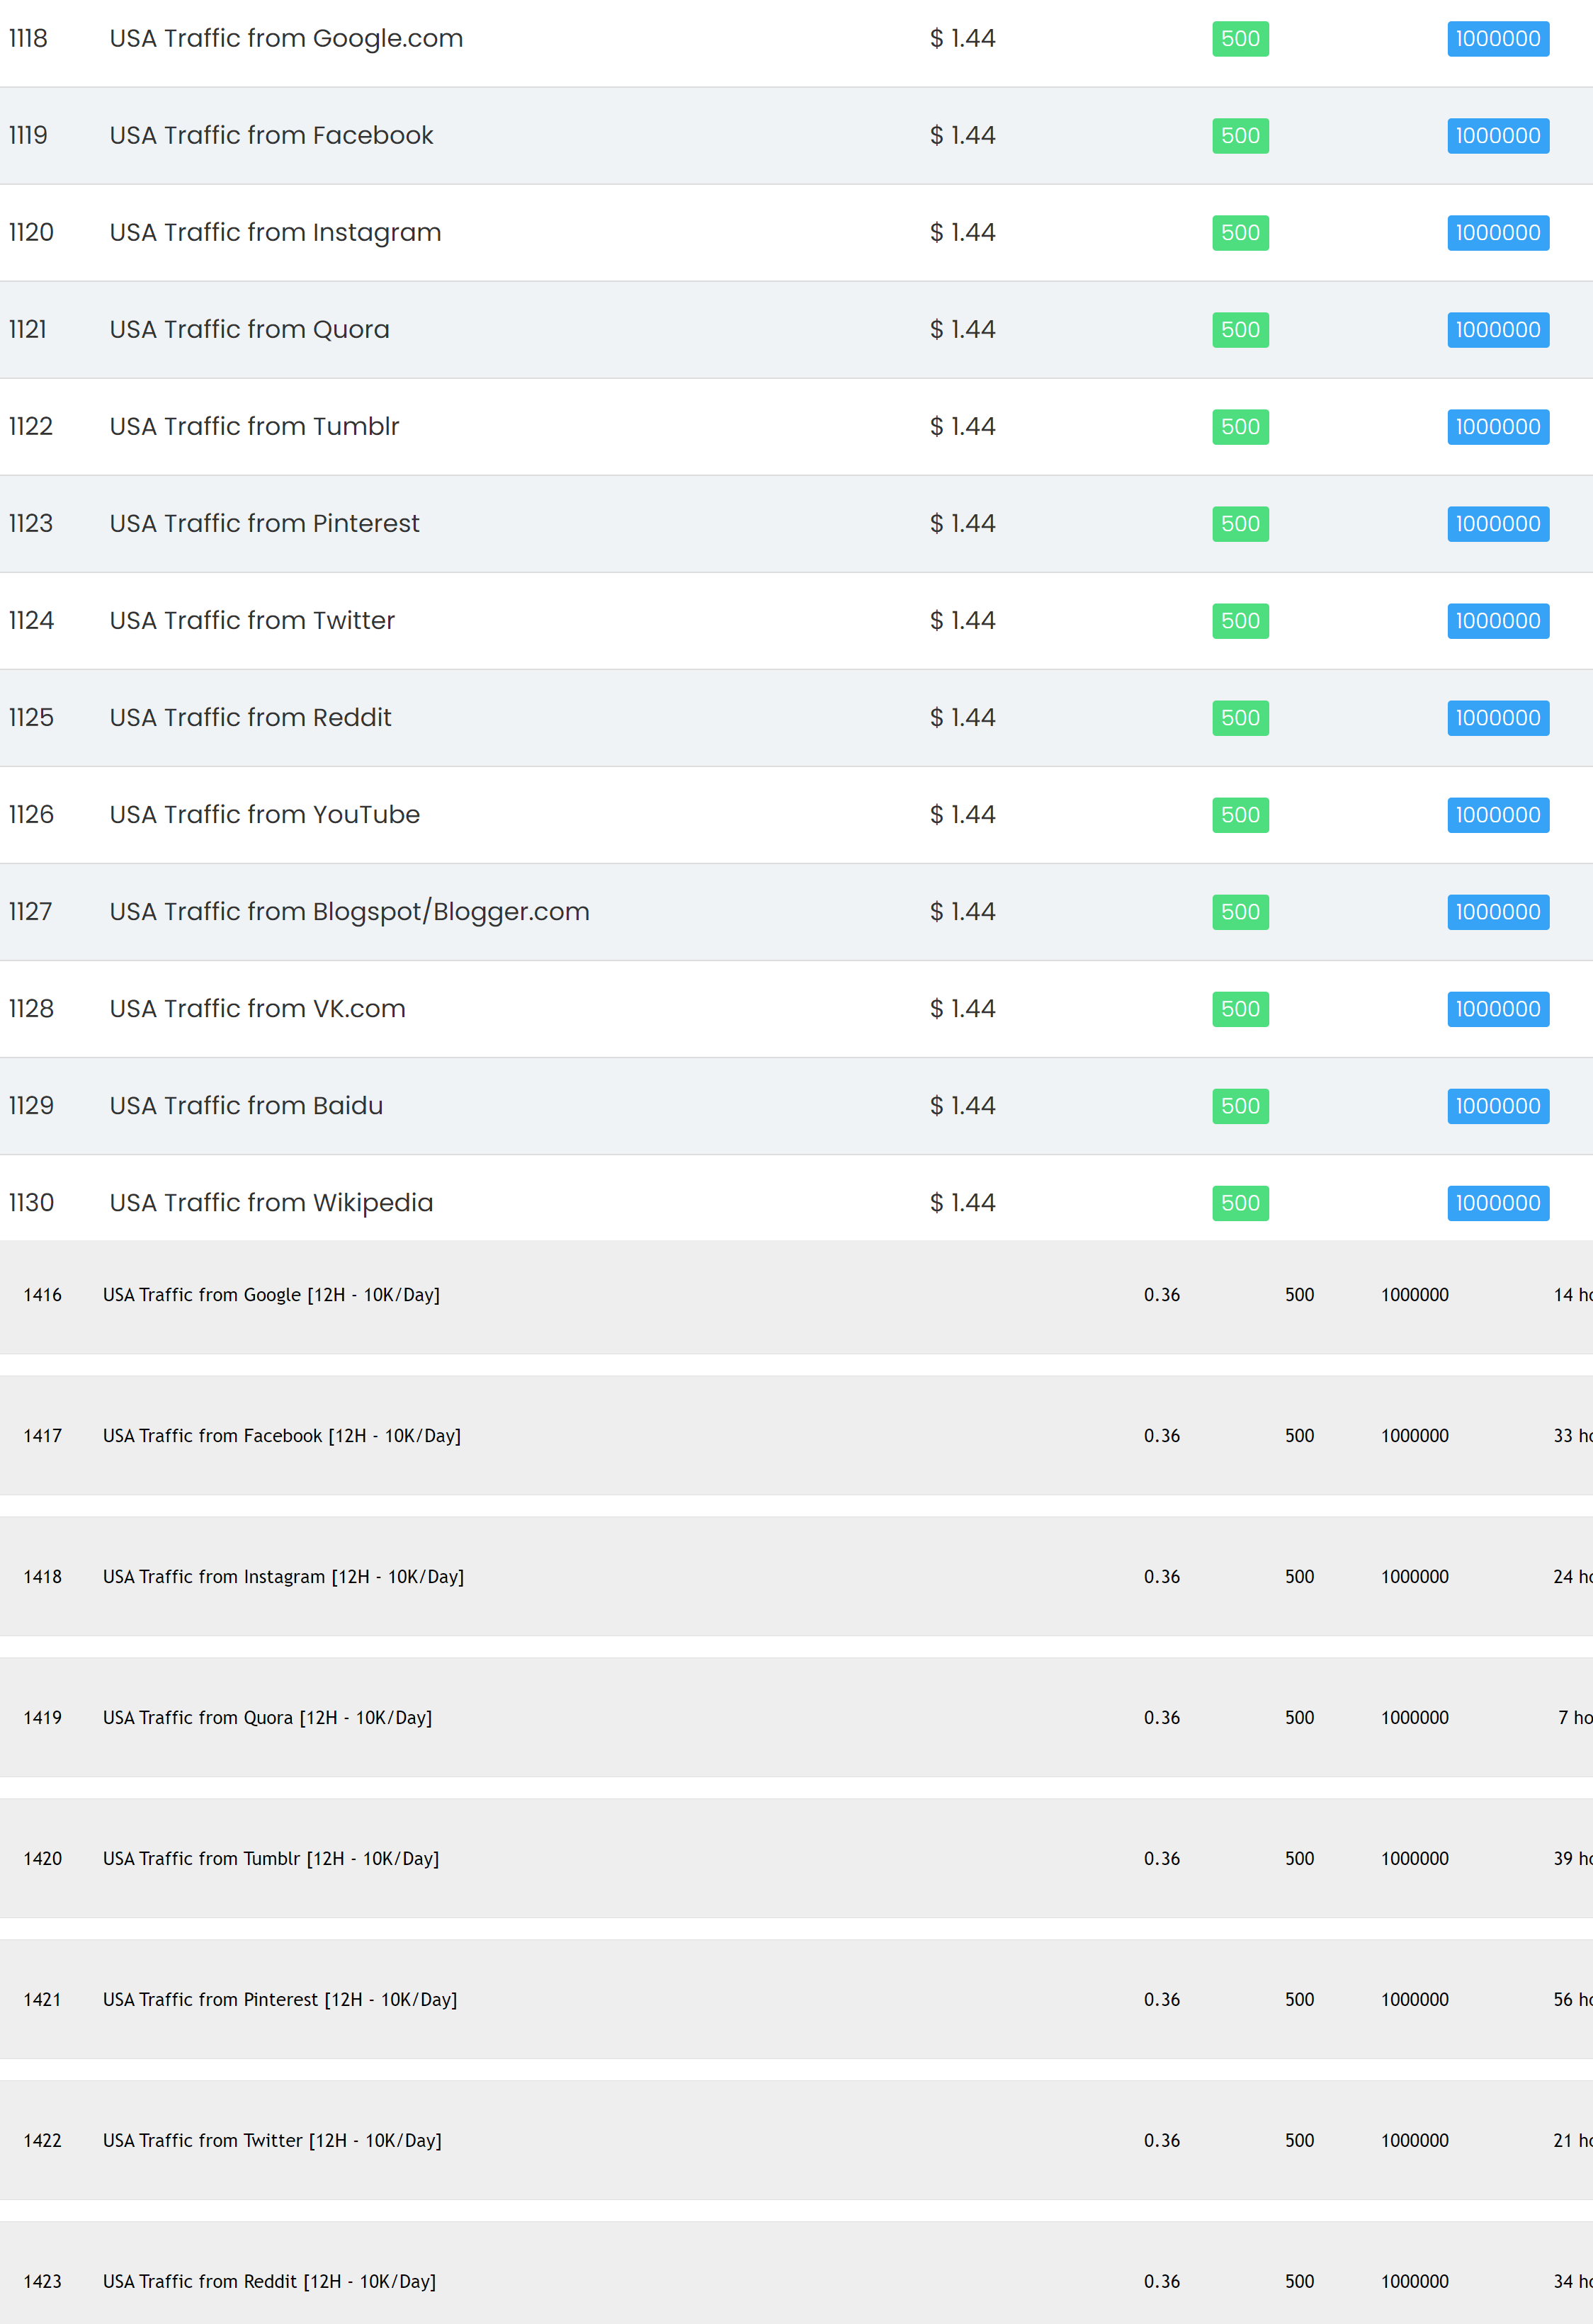Click the 500 minimum in row 1416
1593x2324 pixels.
(1299, 1295)
